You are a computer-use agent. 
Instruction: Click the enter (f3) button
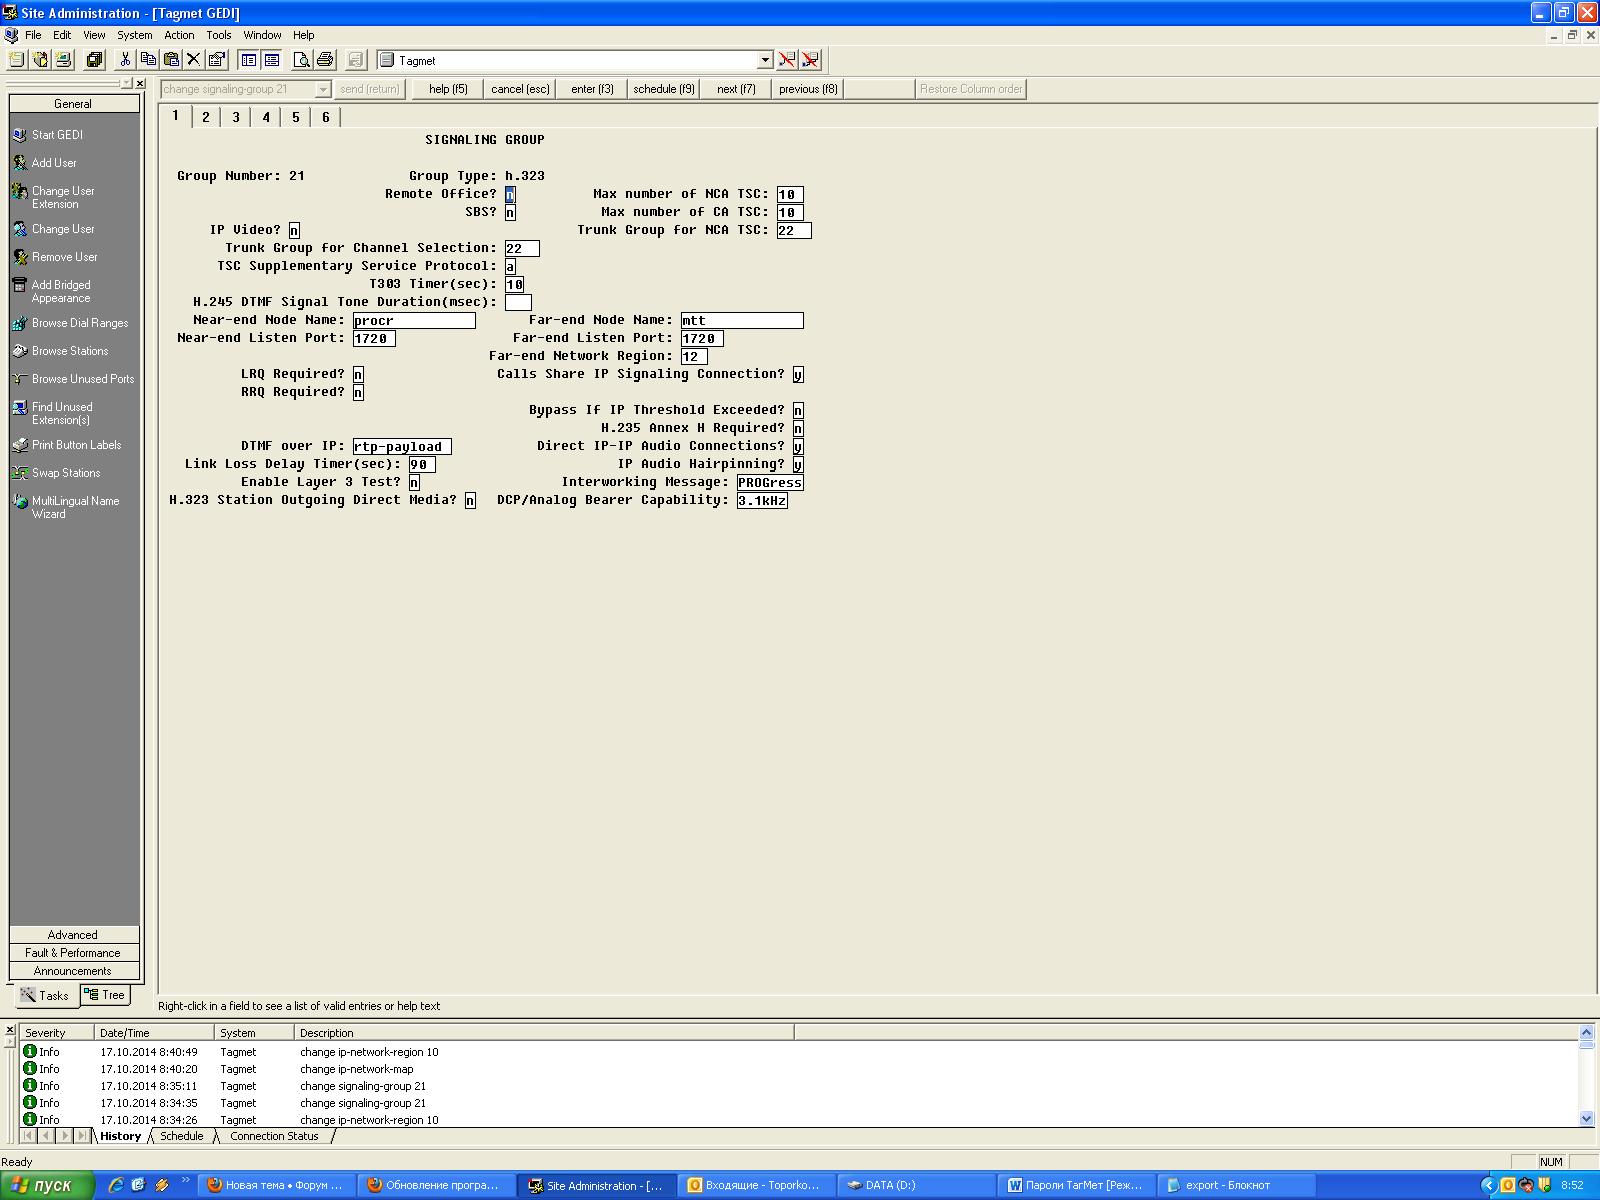coord(592,89)
